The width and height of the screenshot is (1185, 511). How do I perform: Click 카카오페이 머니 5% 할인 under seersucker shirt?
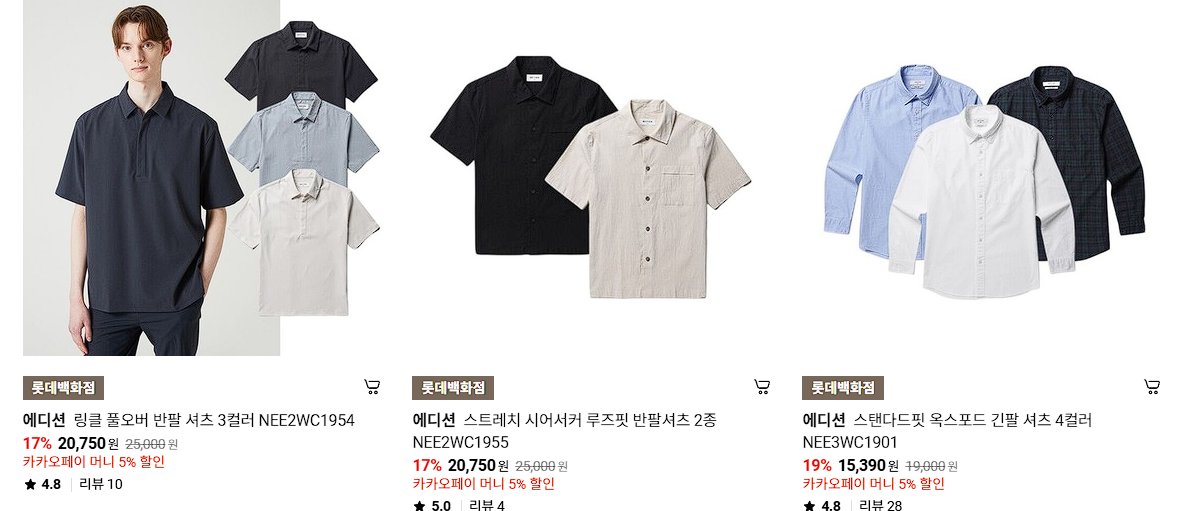click(x=484, y=484)
